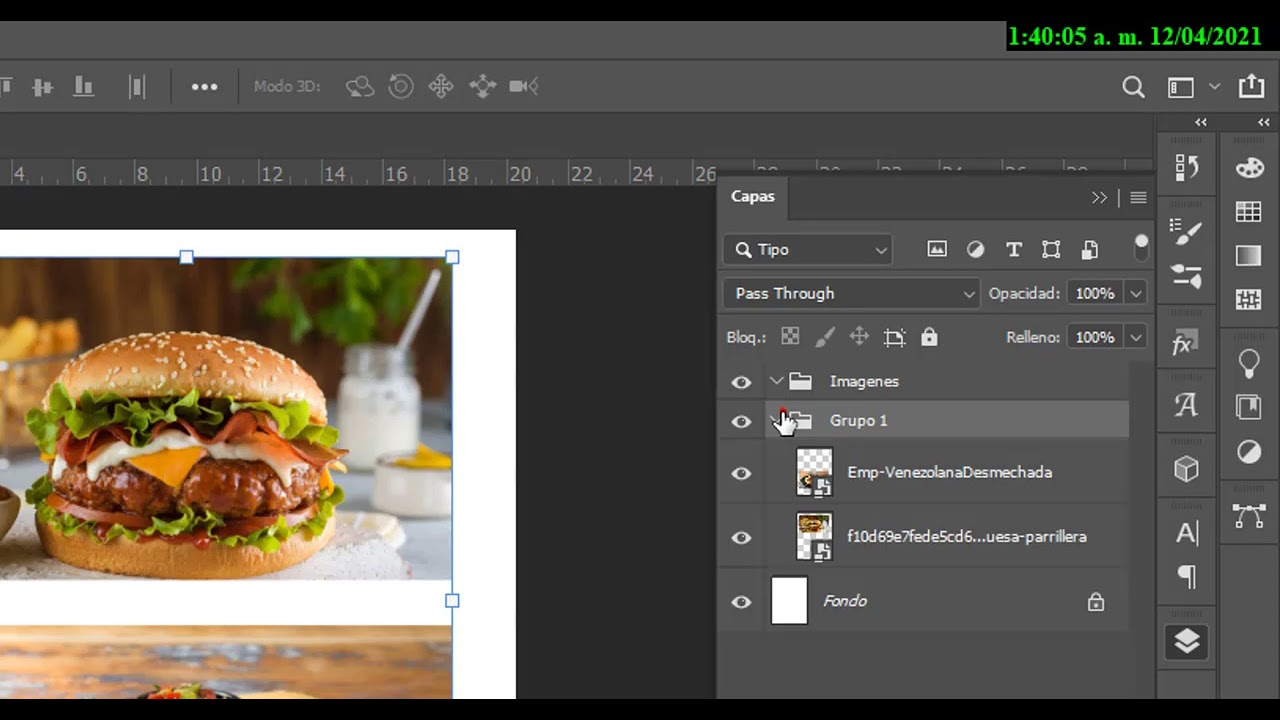Toggle prevent artboard auto-nesting lock icon

[894, 337]
